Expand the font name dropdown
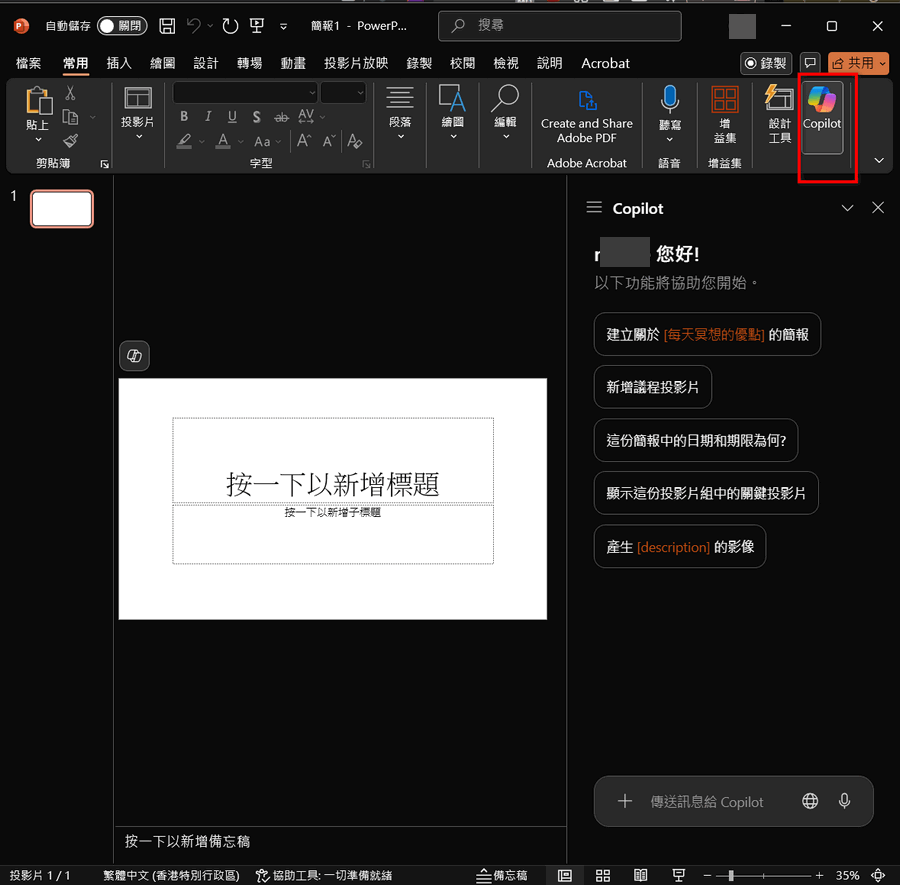 (x=312, y=92)
